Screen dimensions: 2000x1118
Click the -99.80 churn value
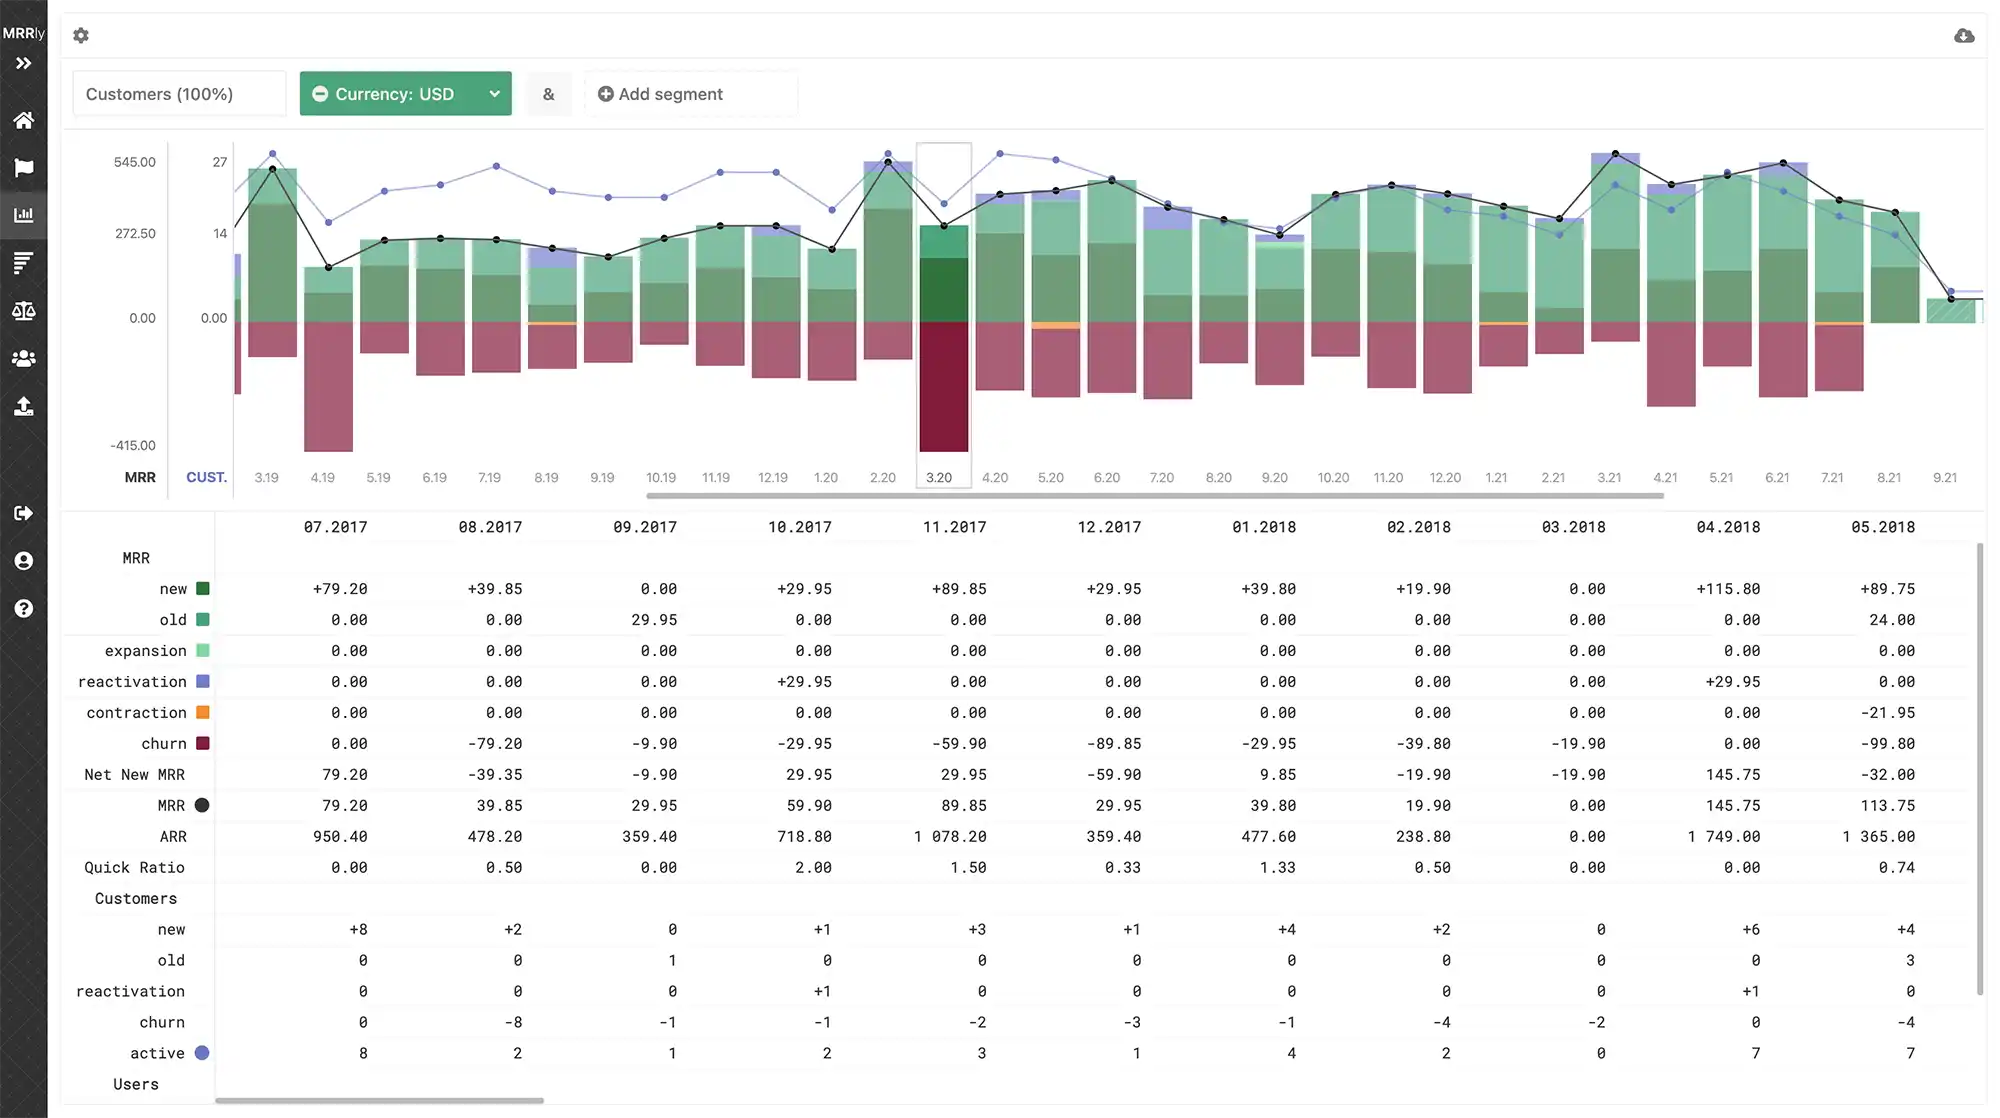pyautogui.click(x=1888, y=744)
